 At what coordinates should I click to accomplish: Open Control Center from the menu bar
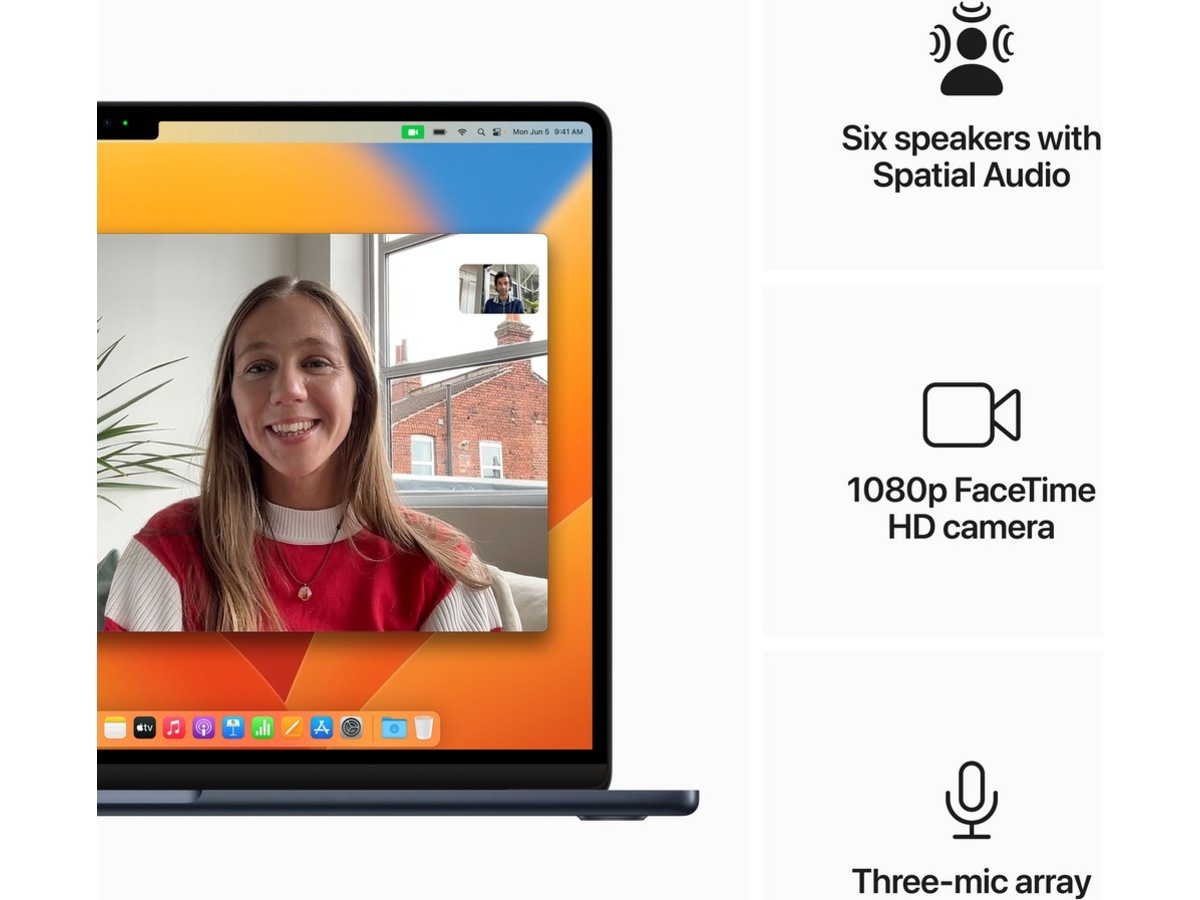tap(497, 132)
